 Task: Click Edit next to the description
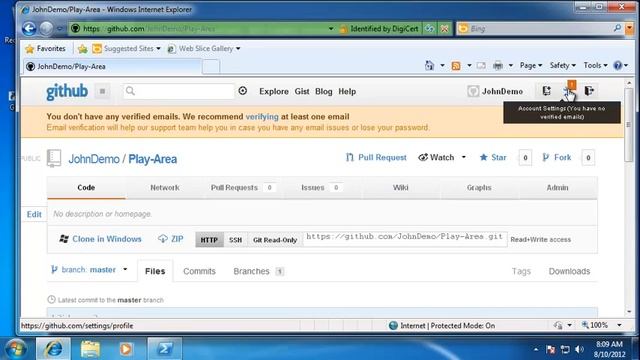click(x=34, y=214)
